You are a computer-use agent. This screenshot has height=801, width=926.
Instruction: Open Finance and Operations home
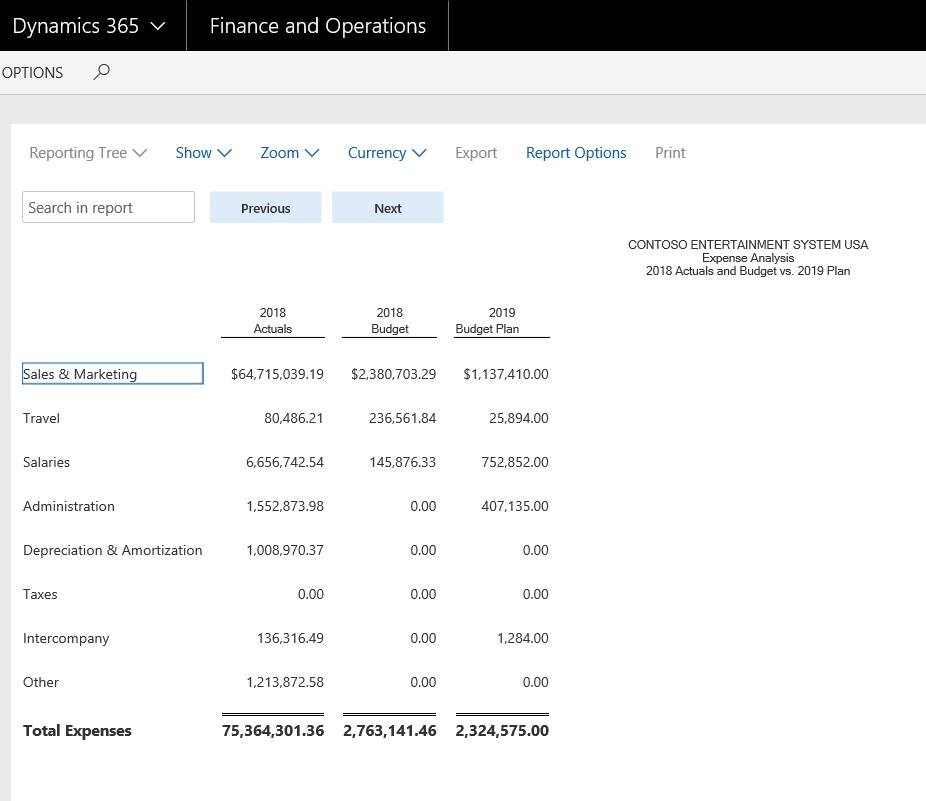click(317, 26)
